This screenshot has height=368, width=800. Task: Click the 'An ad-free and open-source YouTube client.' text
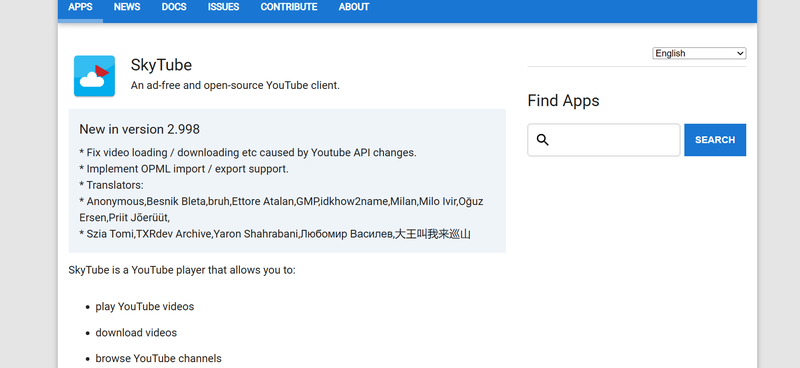pos(235,86)
